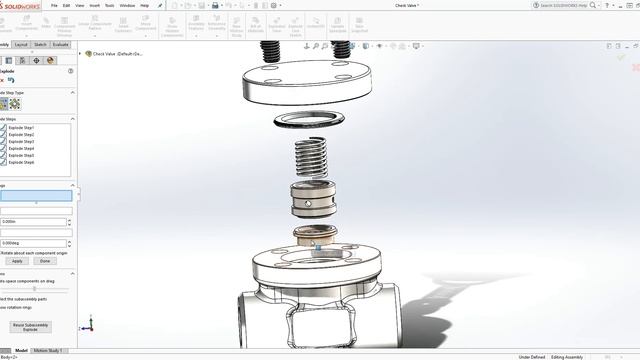This screenshot has width=640, height=360.
Task: Click the Linear Component Pattern tool
Action: (x=95, y=23)
